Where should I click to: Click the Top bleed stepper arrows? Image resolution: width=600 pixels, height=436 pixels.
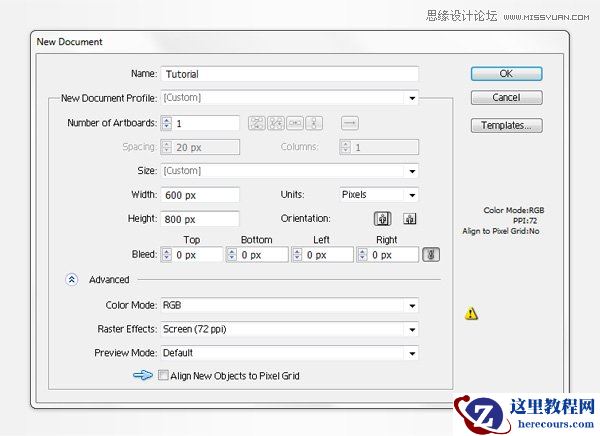[x=166, y=255]
